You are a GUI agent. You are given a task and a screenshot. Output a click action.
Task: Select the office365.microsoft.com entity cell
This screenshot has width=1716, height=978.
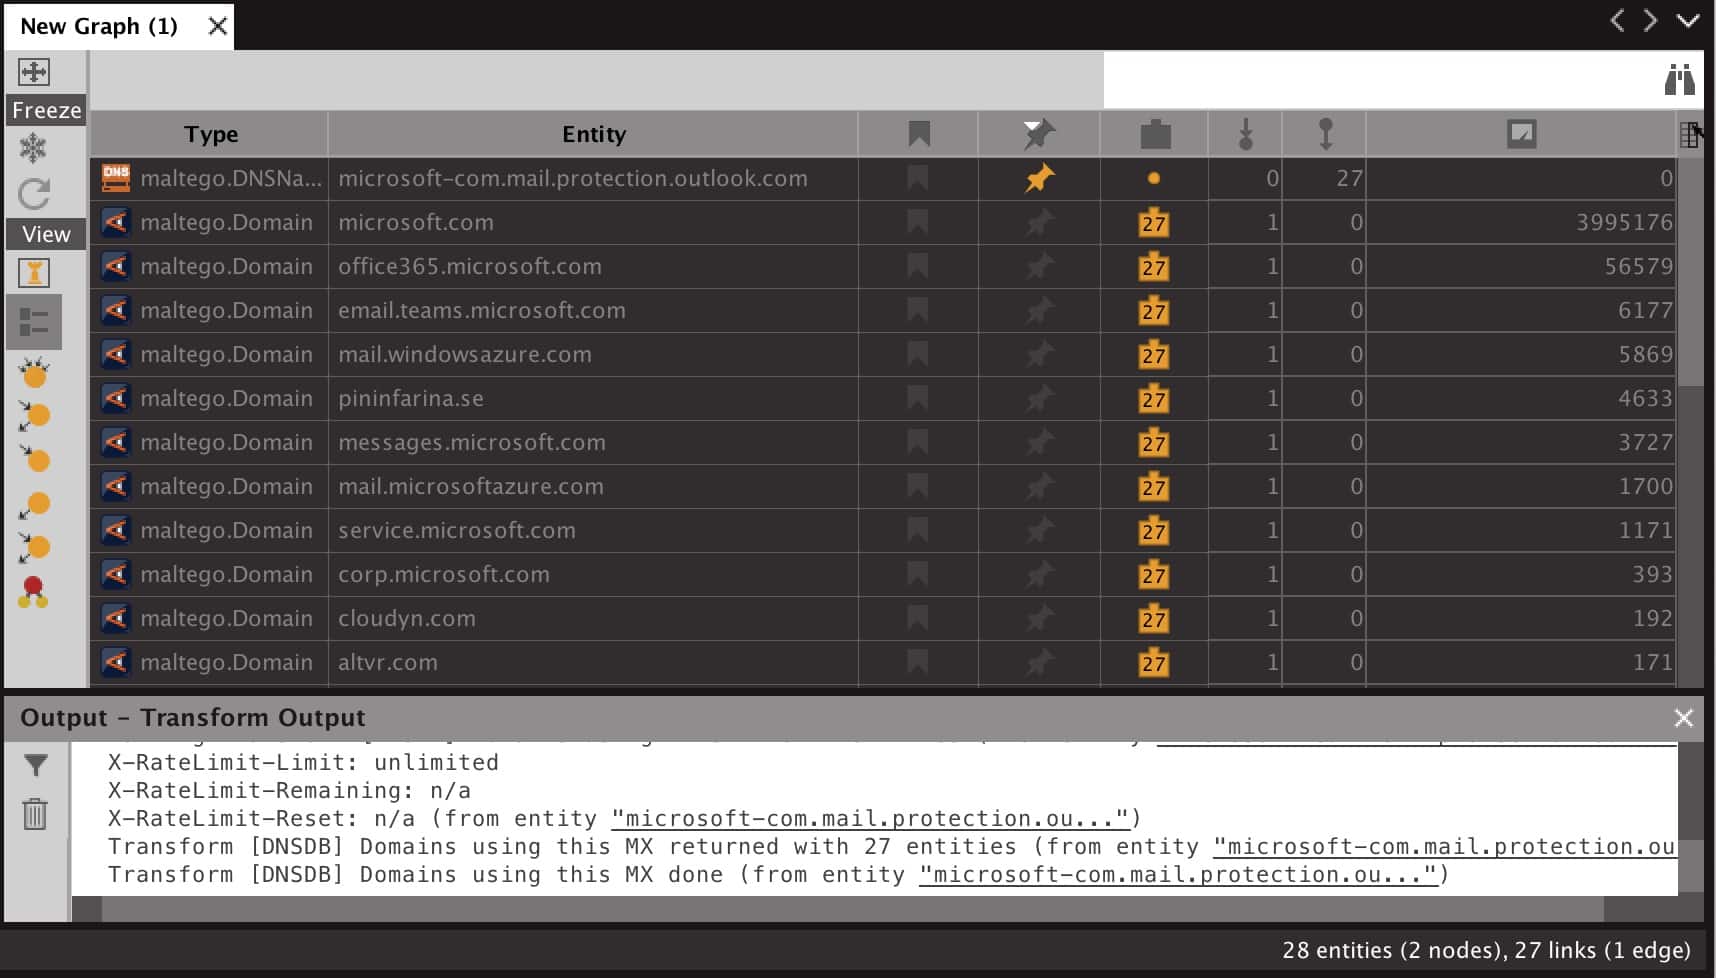[x=594, y=266]
